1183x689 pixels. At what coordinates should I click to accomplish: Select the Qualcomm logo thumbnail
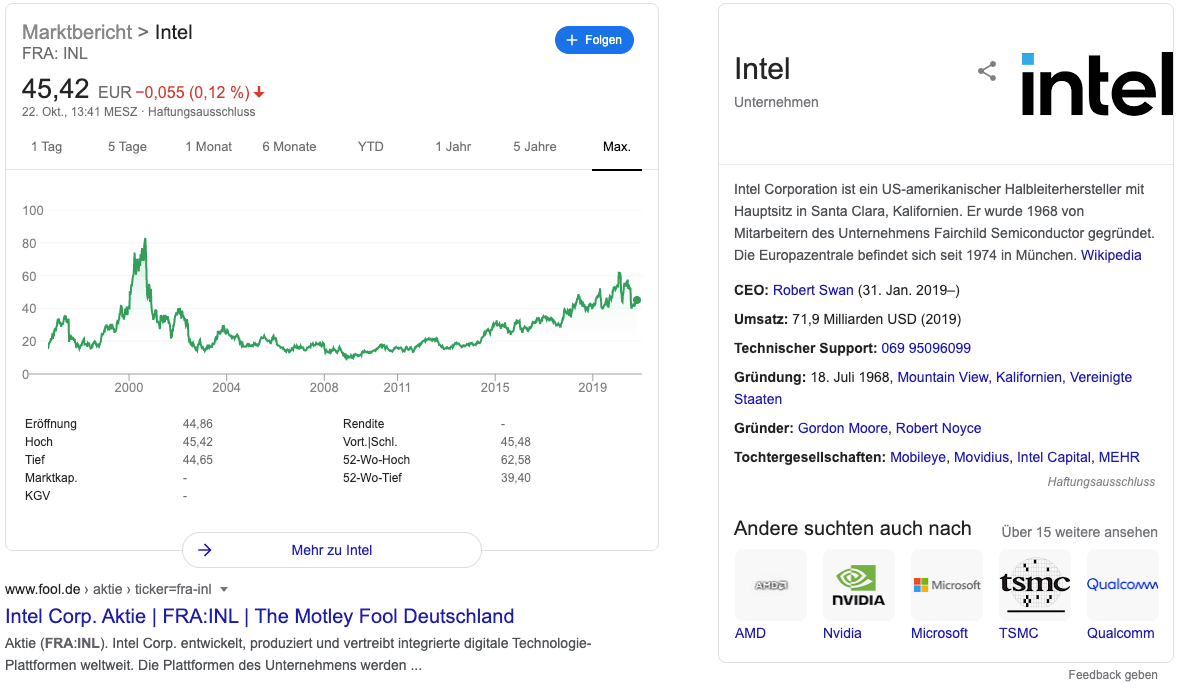coord(1122,585)
